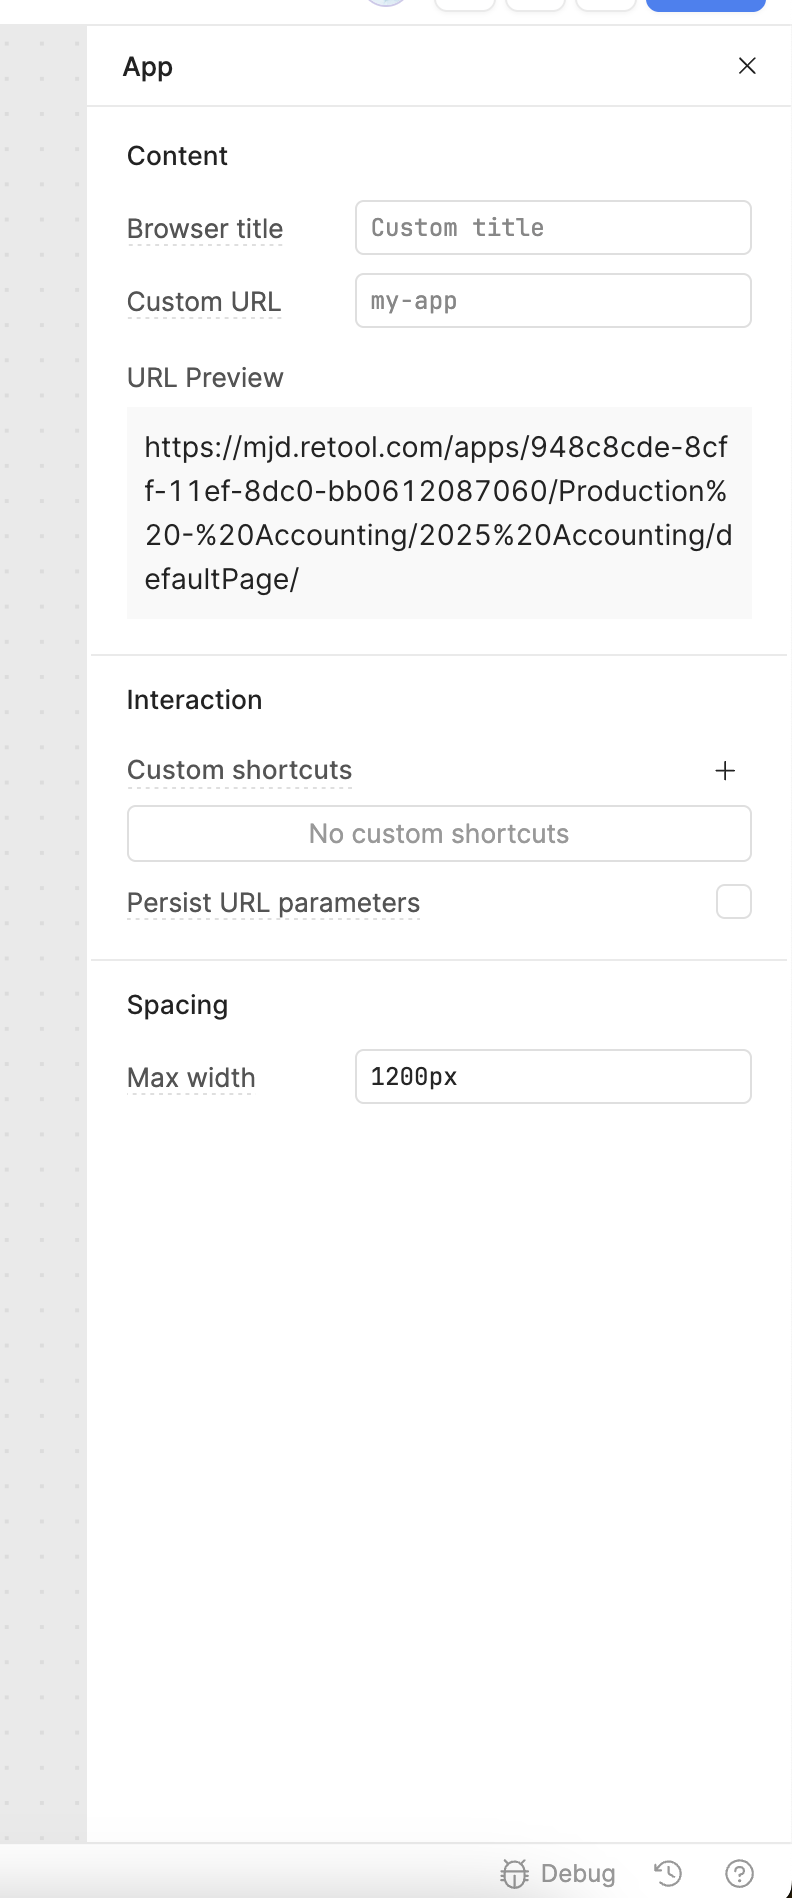The image size is (792, 1898).
Task: Click the Custom URL label
Action: pos(204,302)
